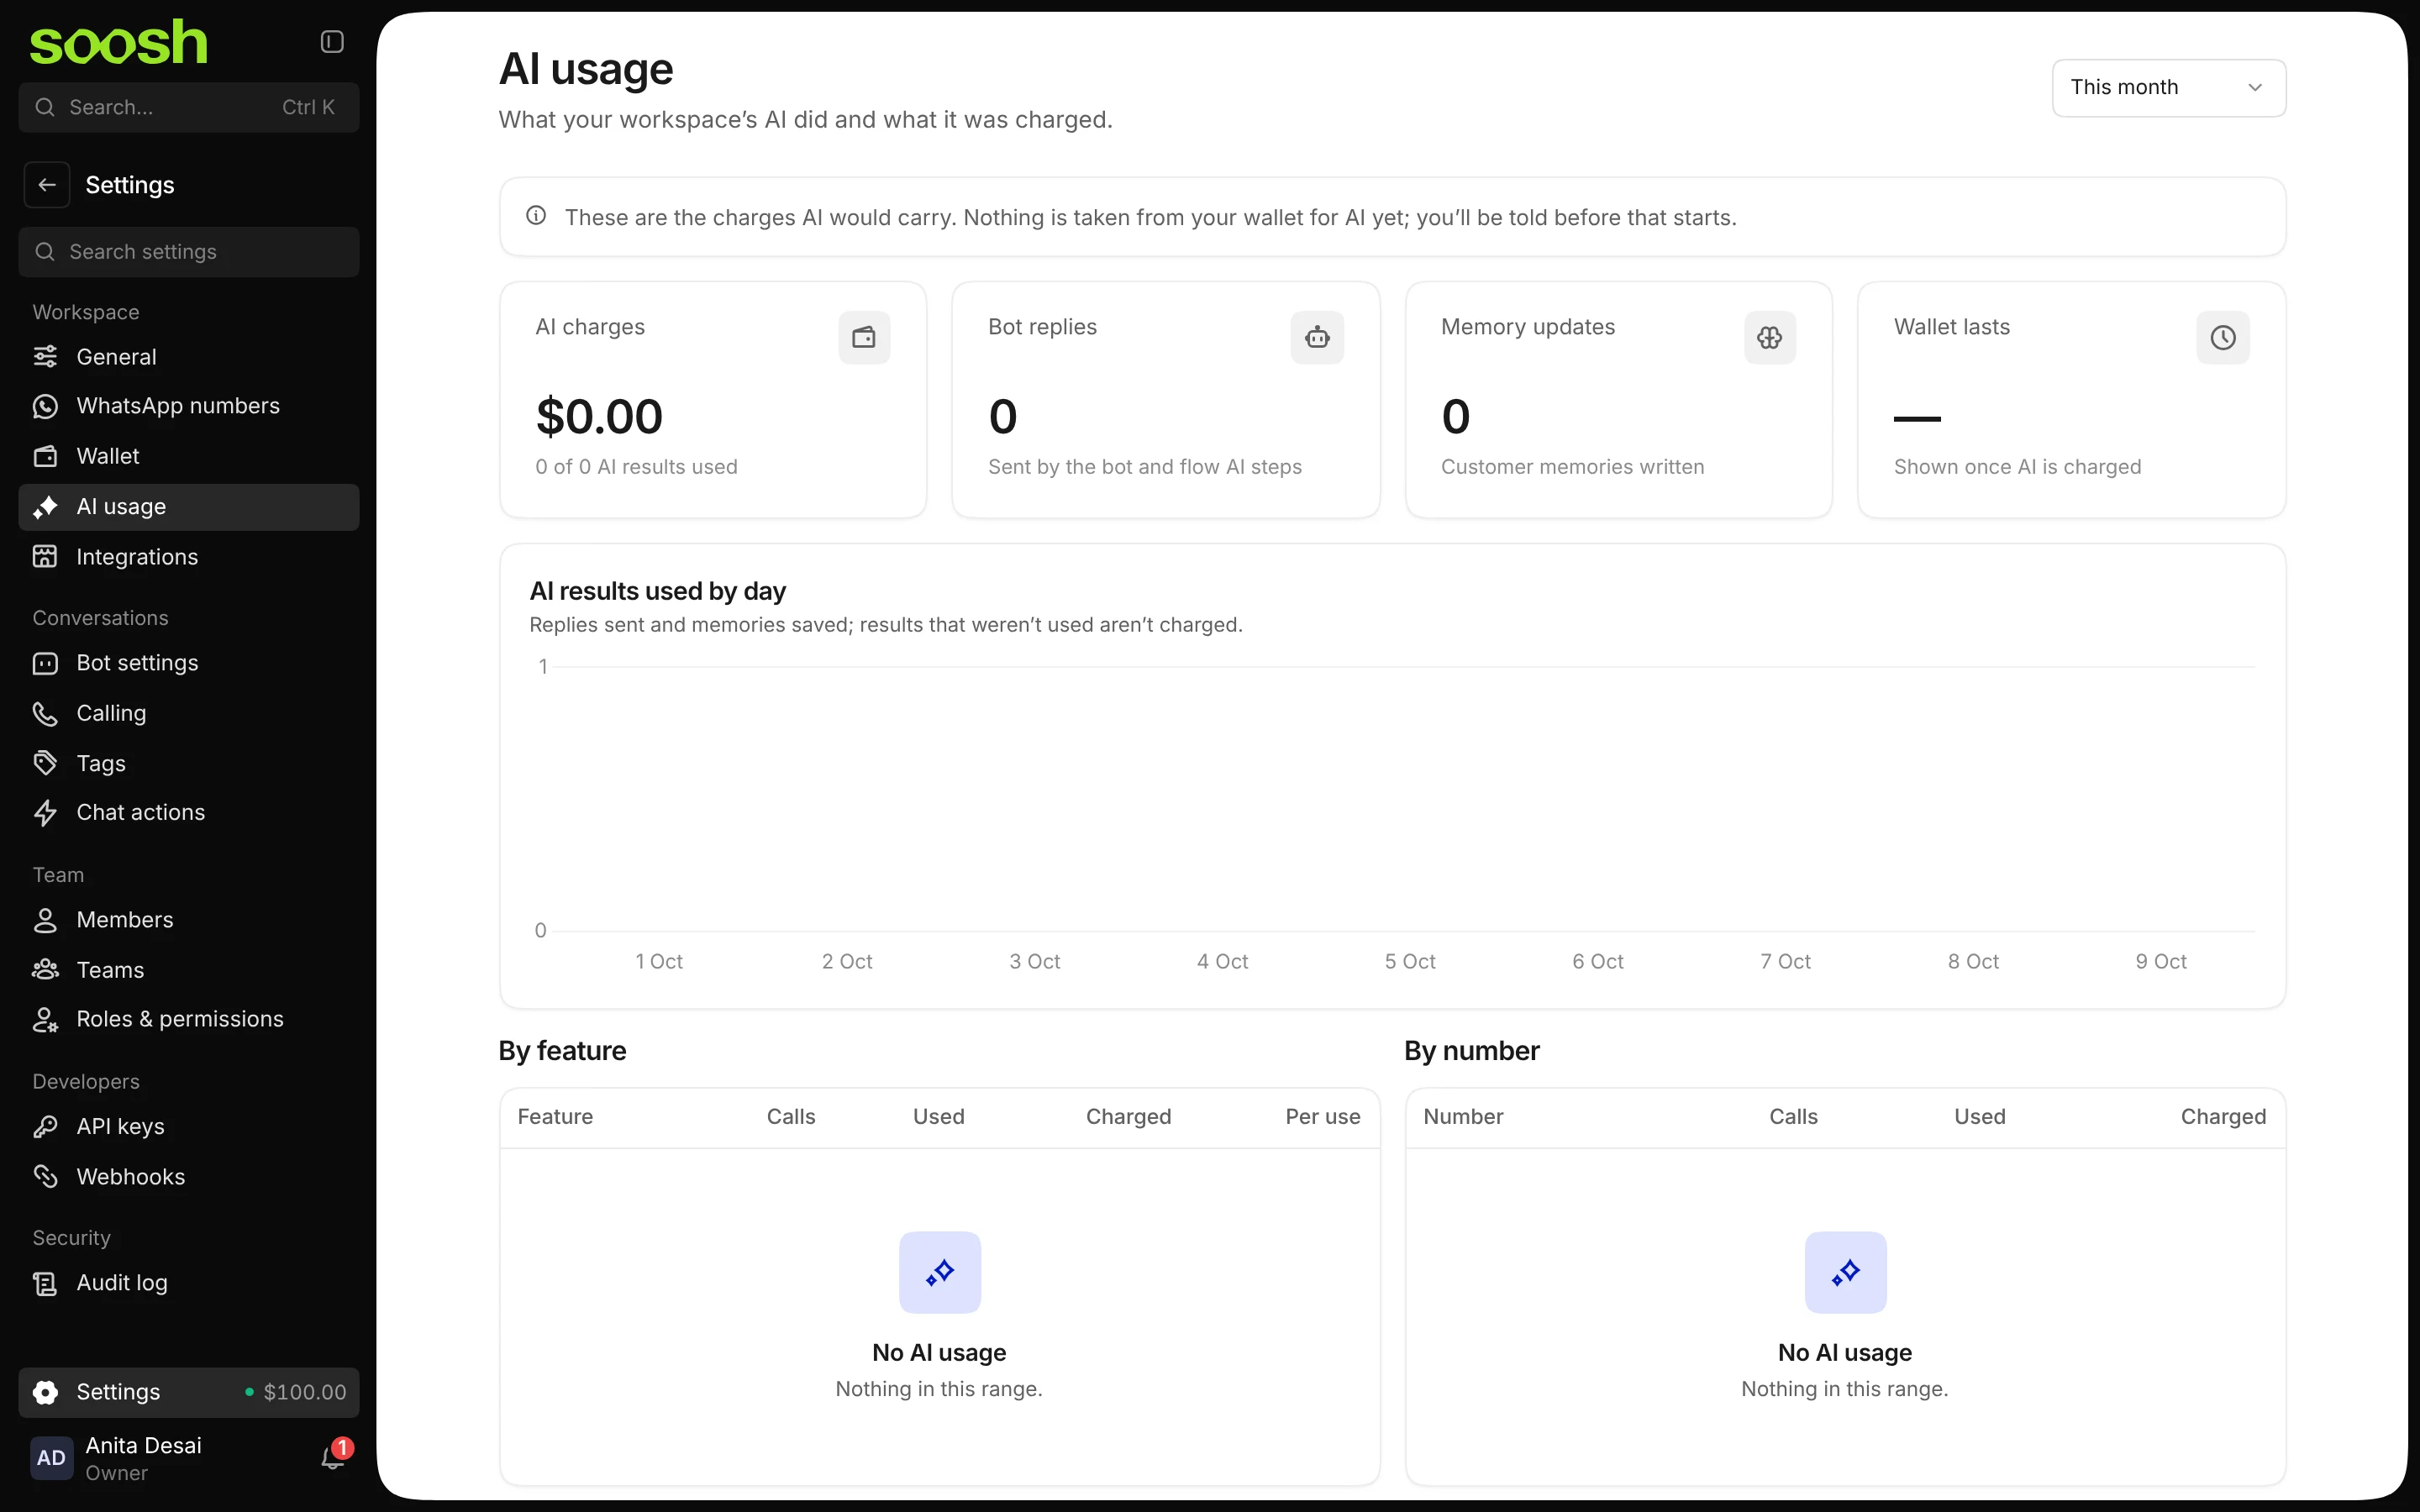Click the Number column header
Image resolution: width=2420 pixels, height=1512 pixels.
click(x=1463, y=1117)
